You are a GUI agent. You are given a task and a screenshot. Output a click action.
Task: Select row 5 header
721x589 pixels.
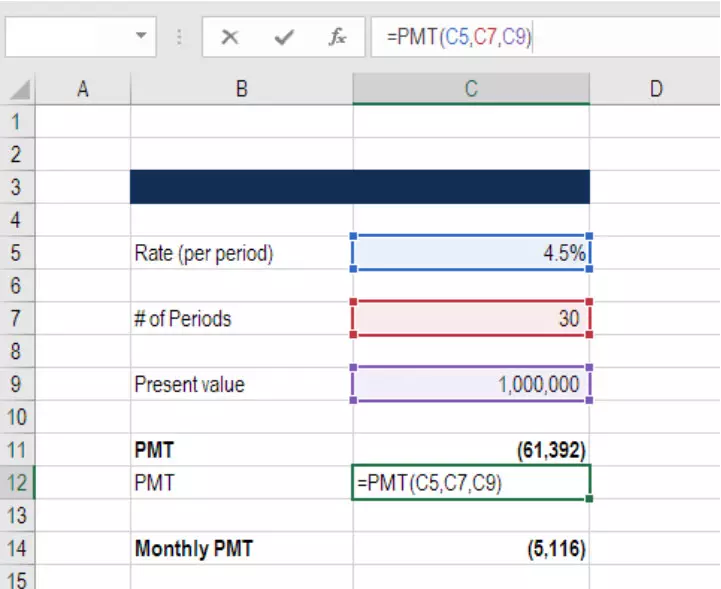tap(17, 253)
